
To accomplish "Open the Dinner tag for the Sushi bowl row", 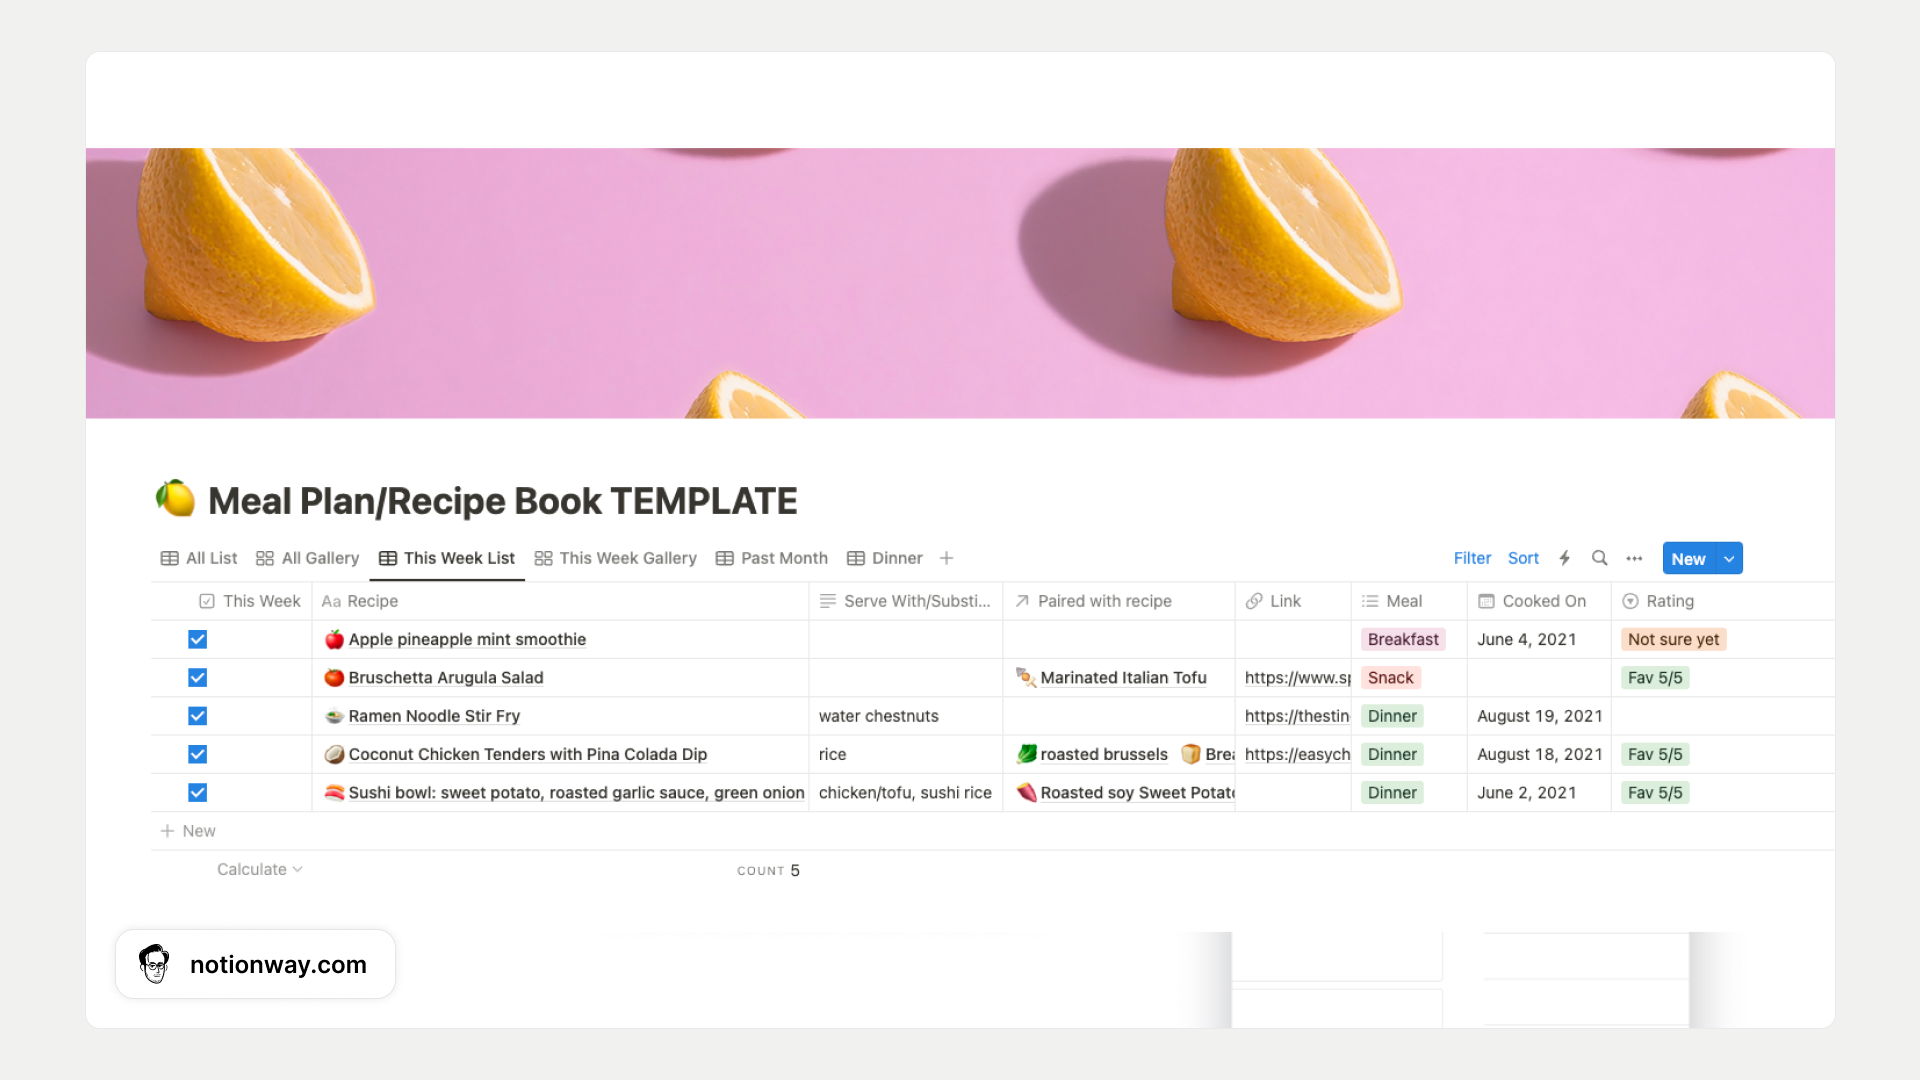I will coord(1392,792).
